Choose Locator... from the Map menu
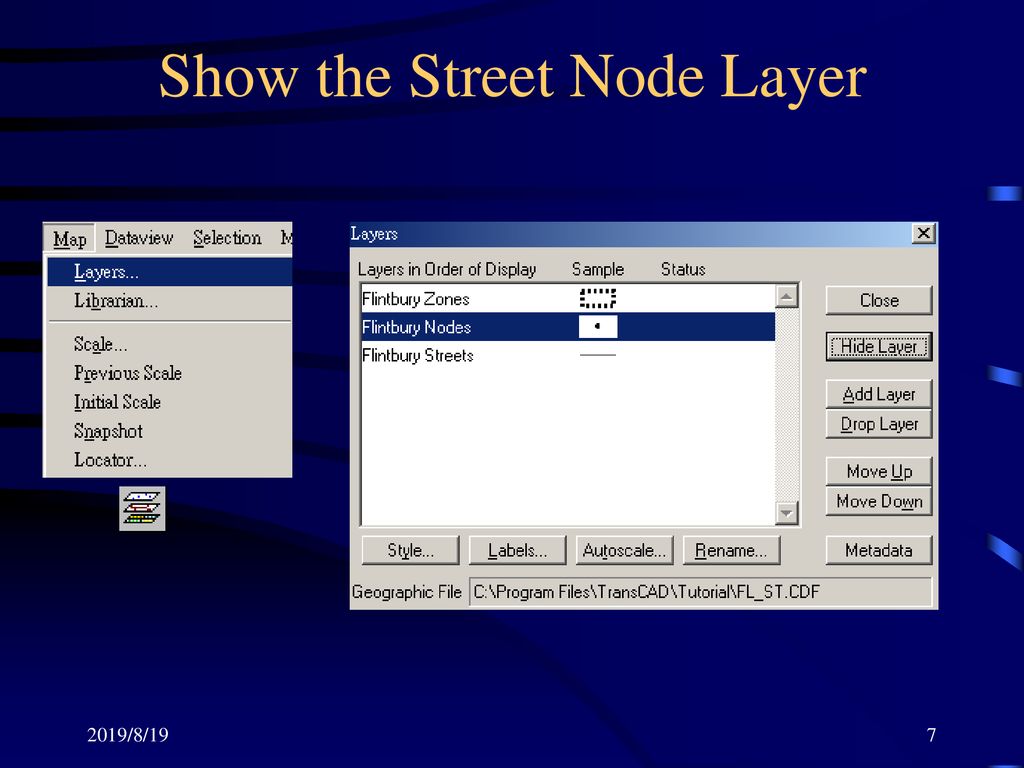This screenshot has height=768, width=1024. [170, 460]
